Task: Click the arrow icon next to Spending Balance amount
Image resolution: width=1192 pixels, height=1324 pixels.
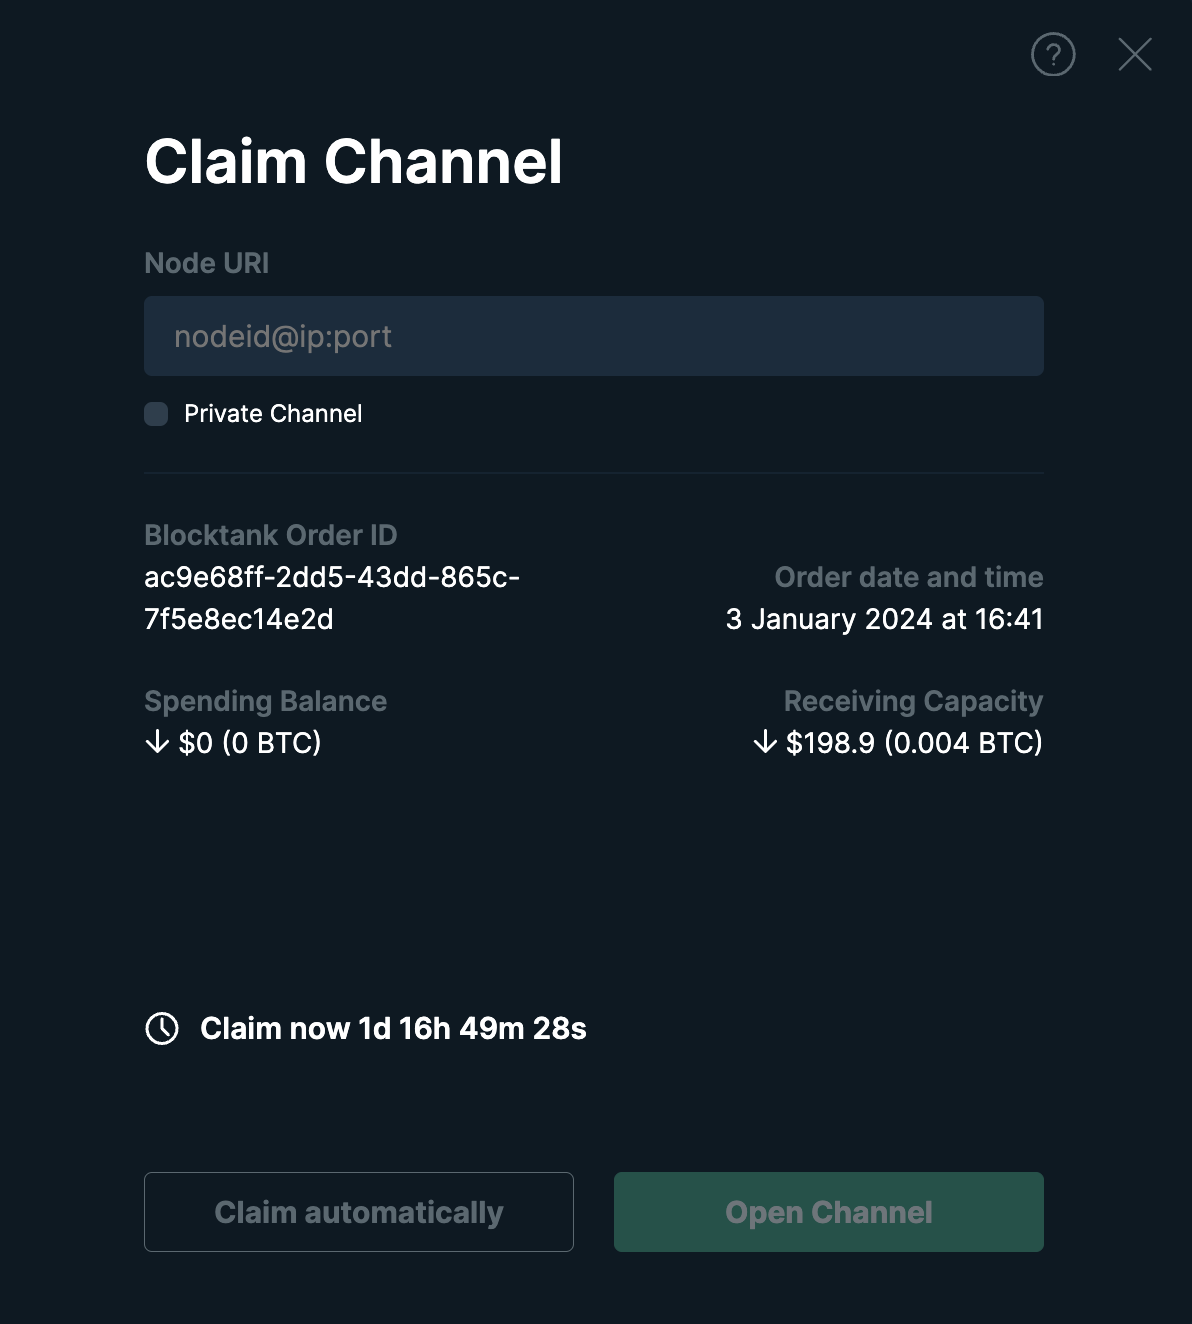Action: (157, 742)
